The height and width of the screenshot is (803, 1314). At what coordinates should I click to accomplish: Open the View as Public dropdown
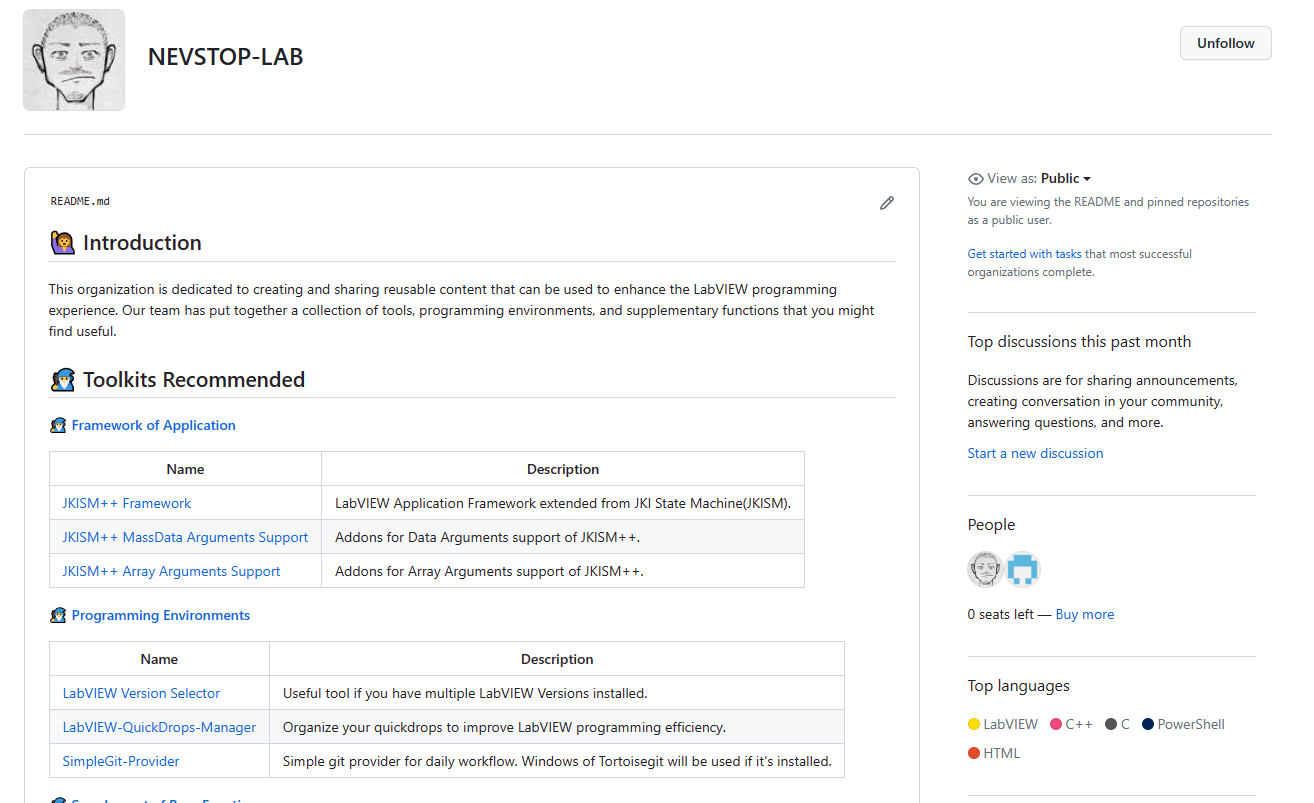[x=1065, y=179]
